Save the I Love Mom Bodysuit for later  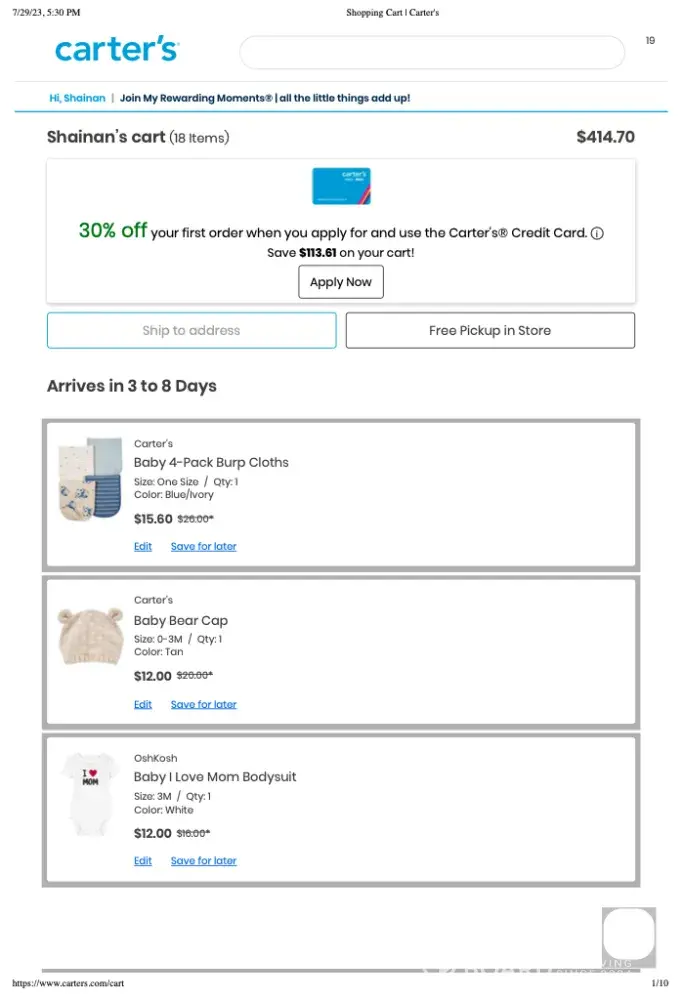[x=204, y=861]
